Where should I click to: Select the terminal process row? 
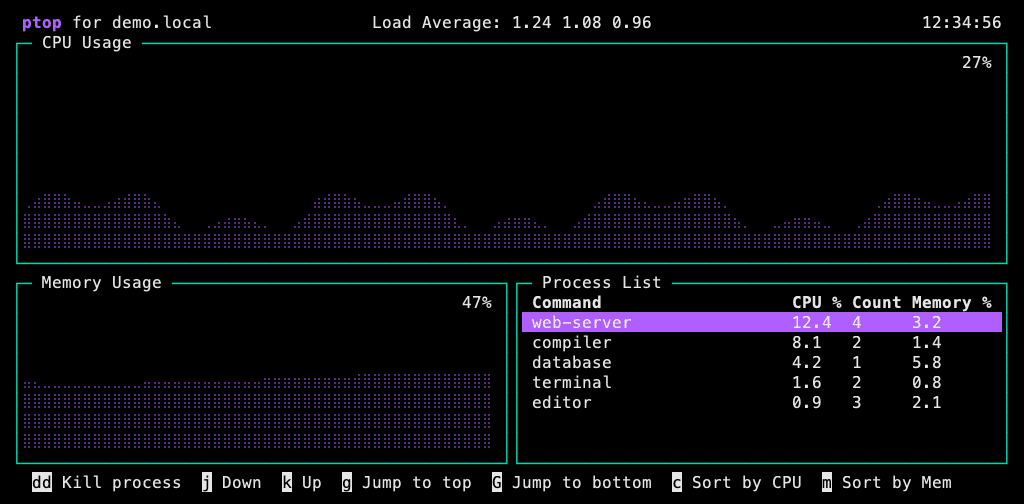pos(761,382)
